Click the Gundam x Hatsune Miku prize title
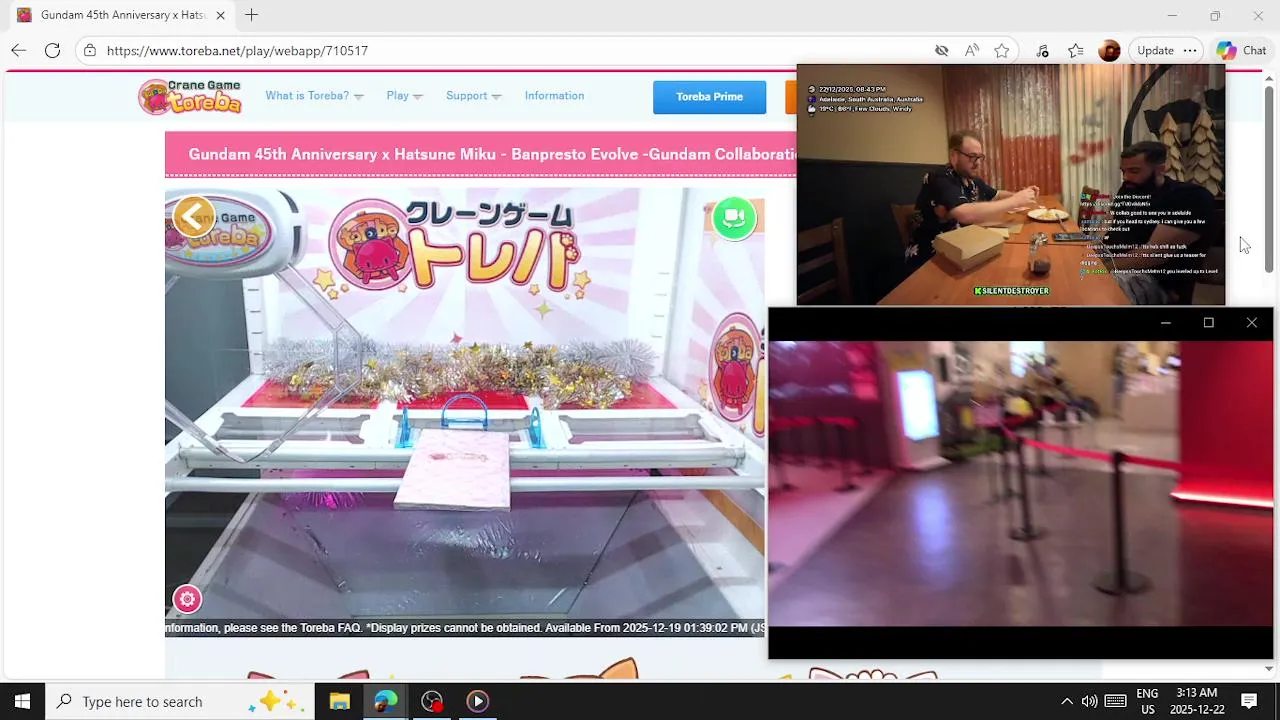 (492, 154)
